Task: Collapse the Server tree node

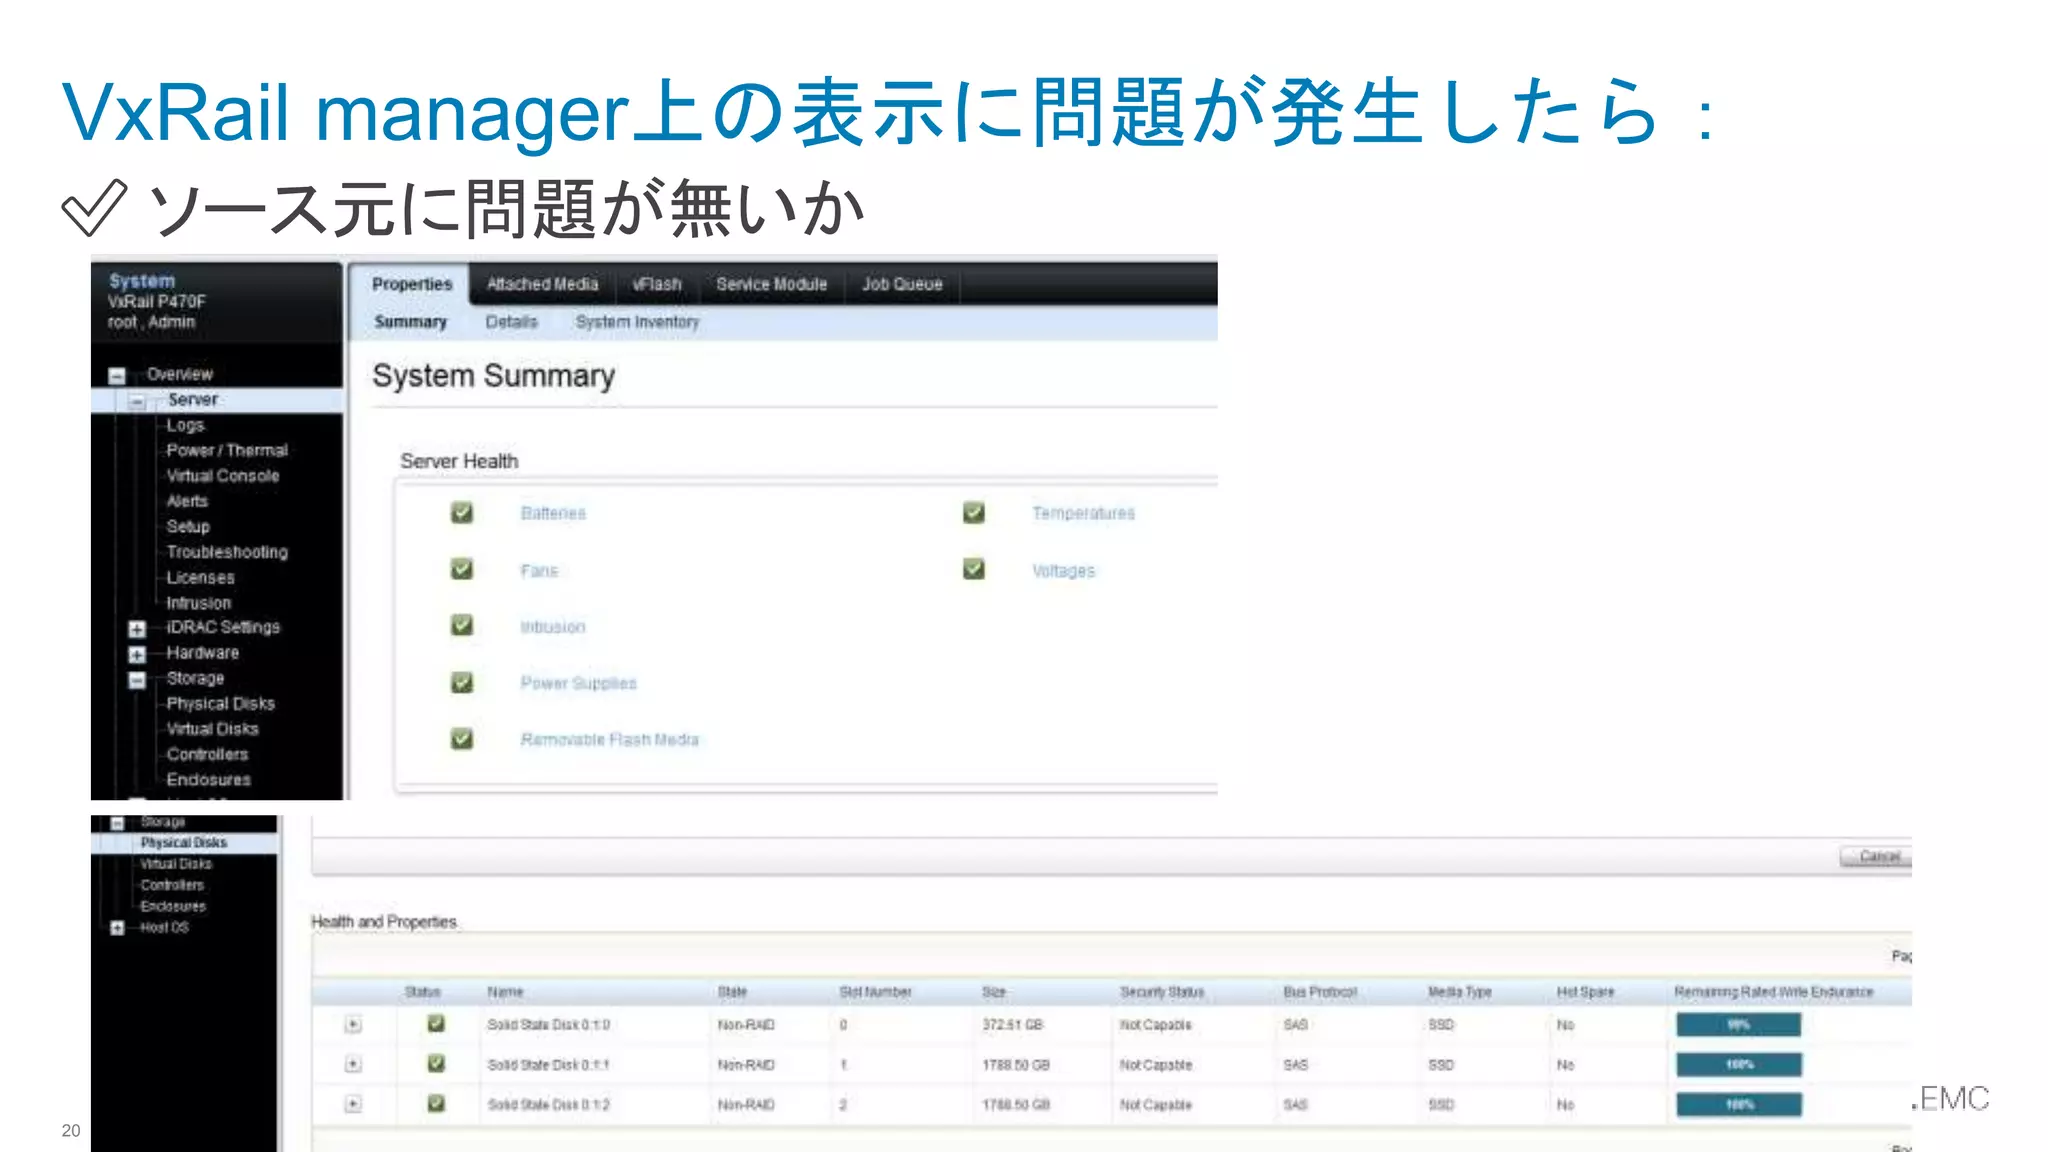Action: 137,401
